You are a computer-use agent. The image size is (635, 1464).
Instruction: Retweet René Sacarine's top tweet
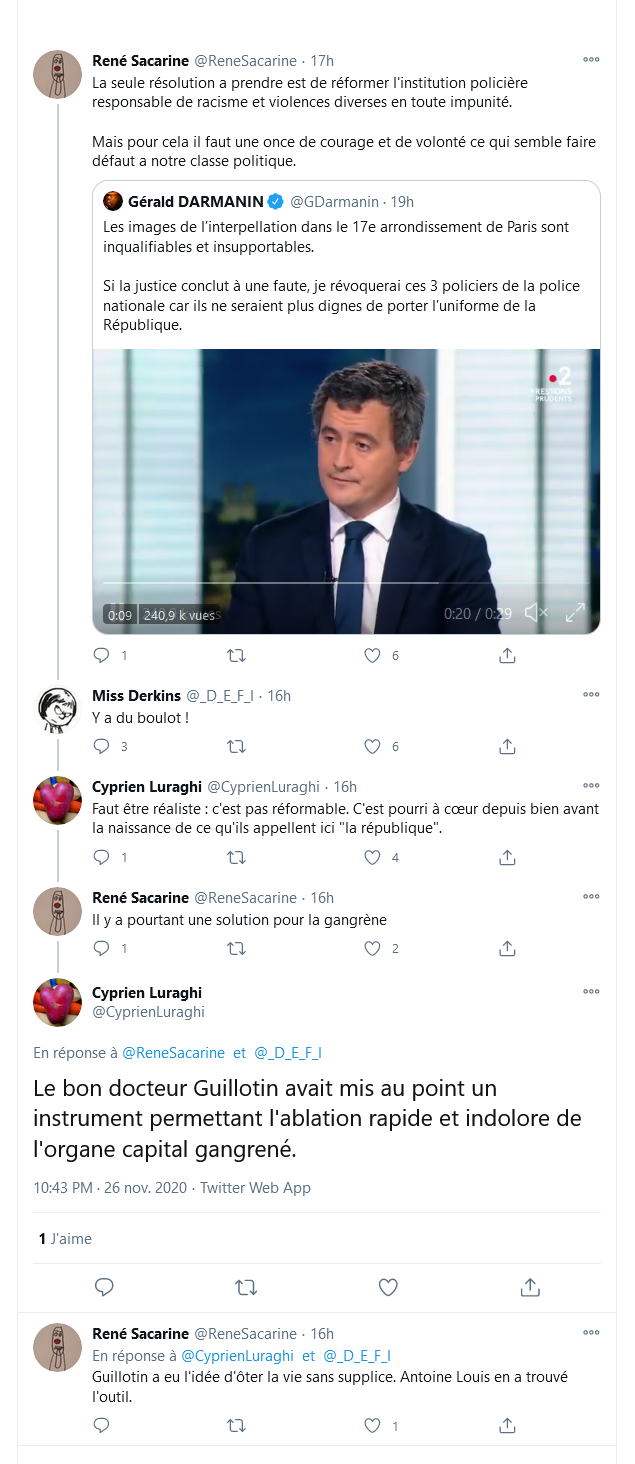tap(237, 656)
